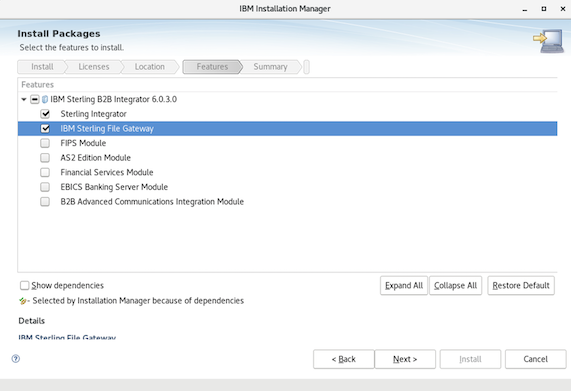Proceed with the Next button
This screenshot has height=391, width=571.
pyautogui.click(x=405, y=359)
